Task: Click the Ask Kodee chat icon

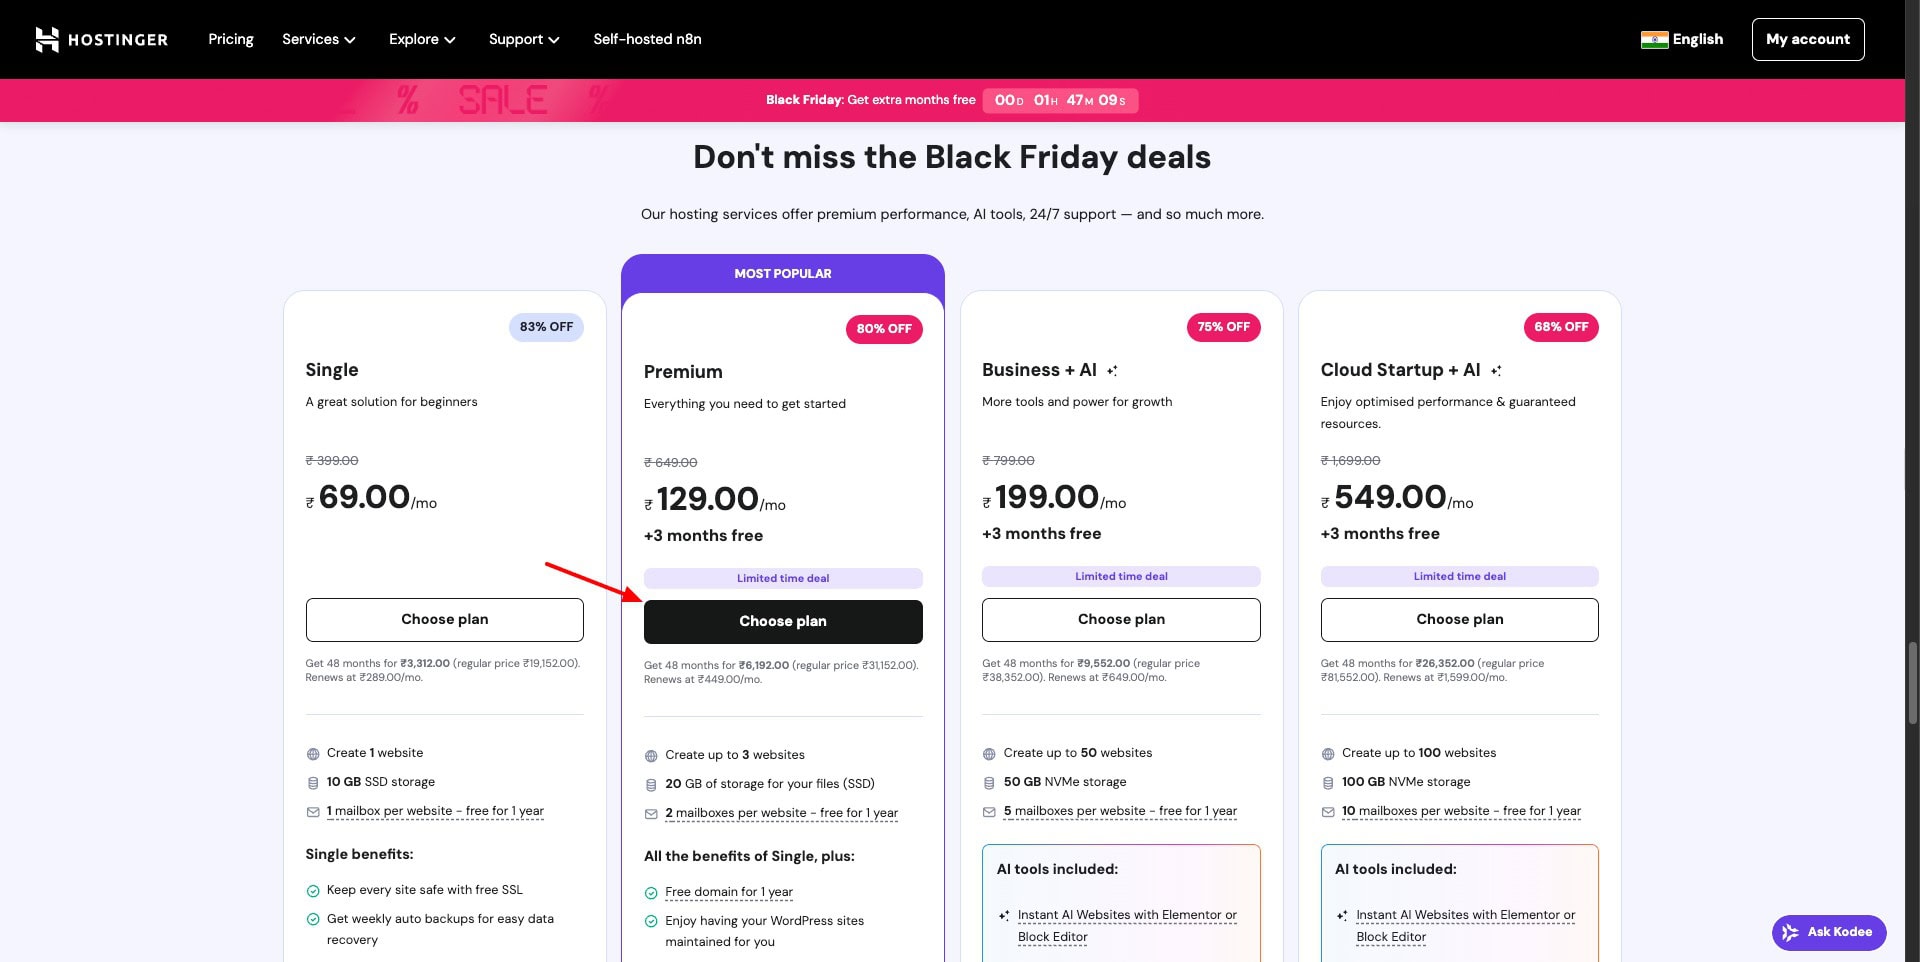Action: pos(1790,932)
